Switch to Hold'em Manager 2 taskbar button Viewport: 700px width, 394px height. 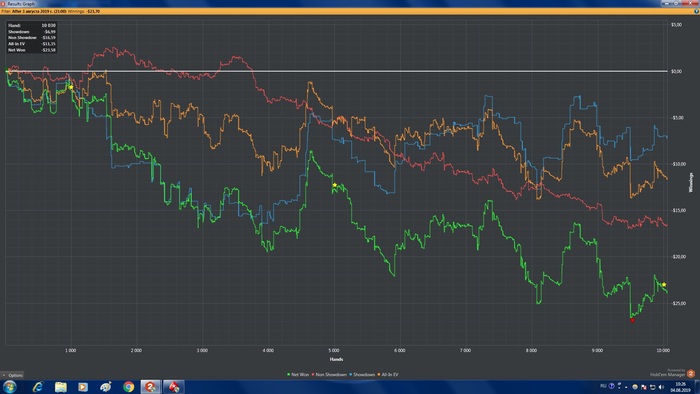(x=151, y=387)
